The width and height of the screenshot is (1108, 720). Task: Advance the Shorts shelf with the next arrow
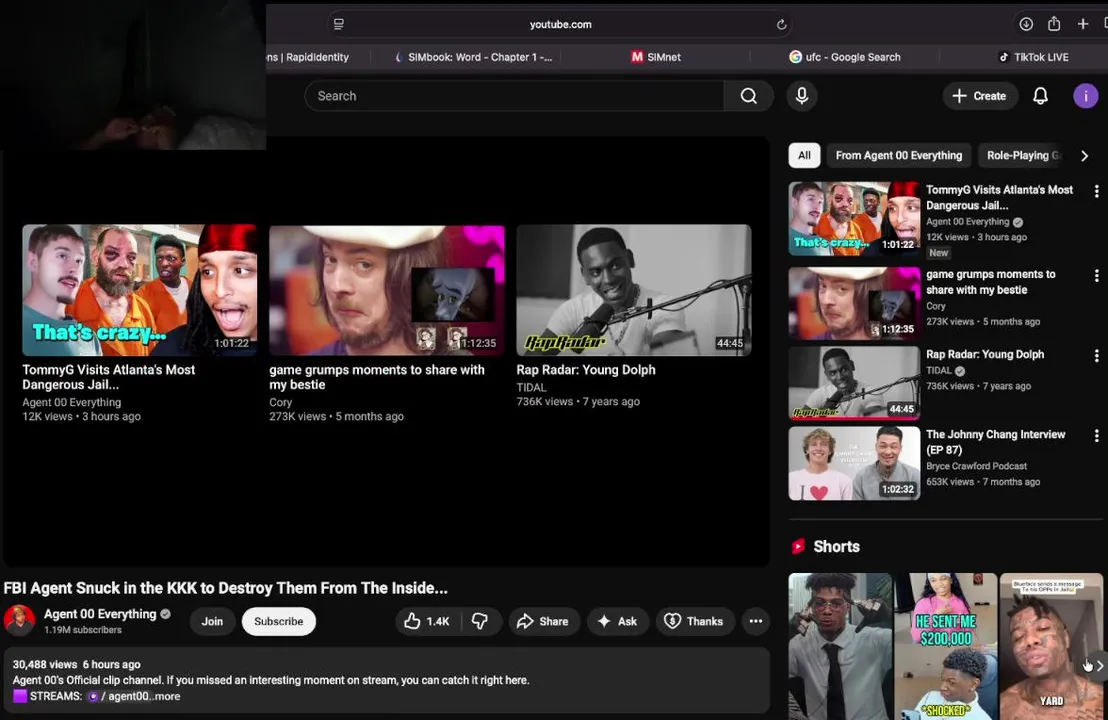[x=1099, y=666]
